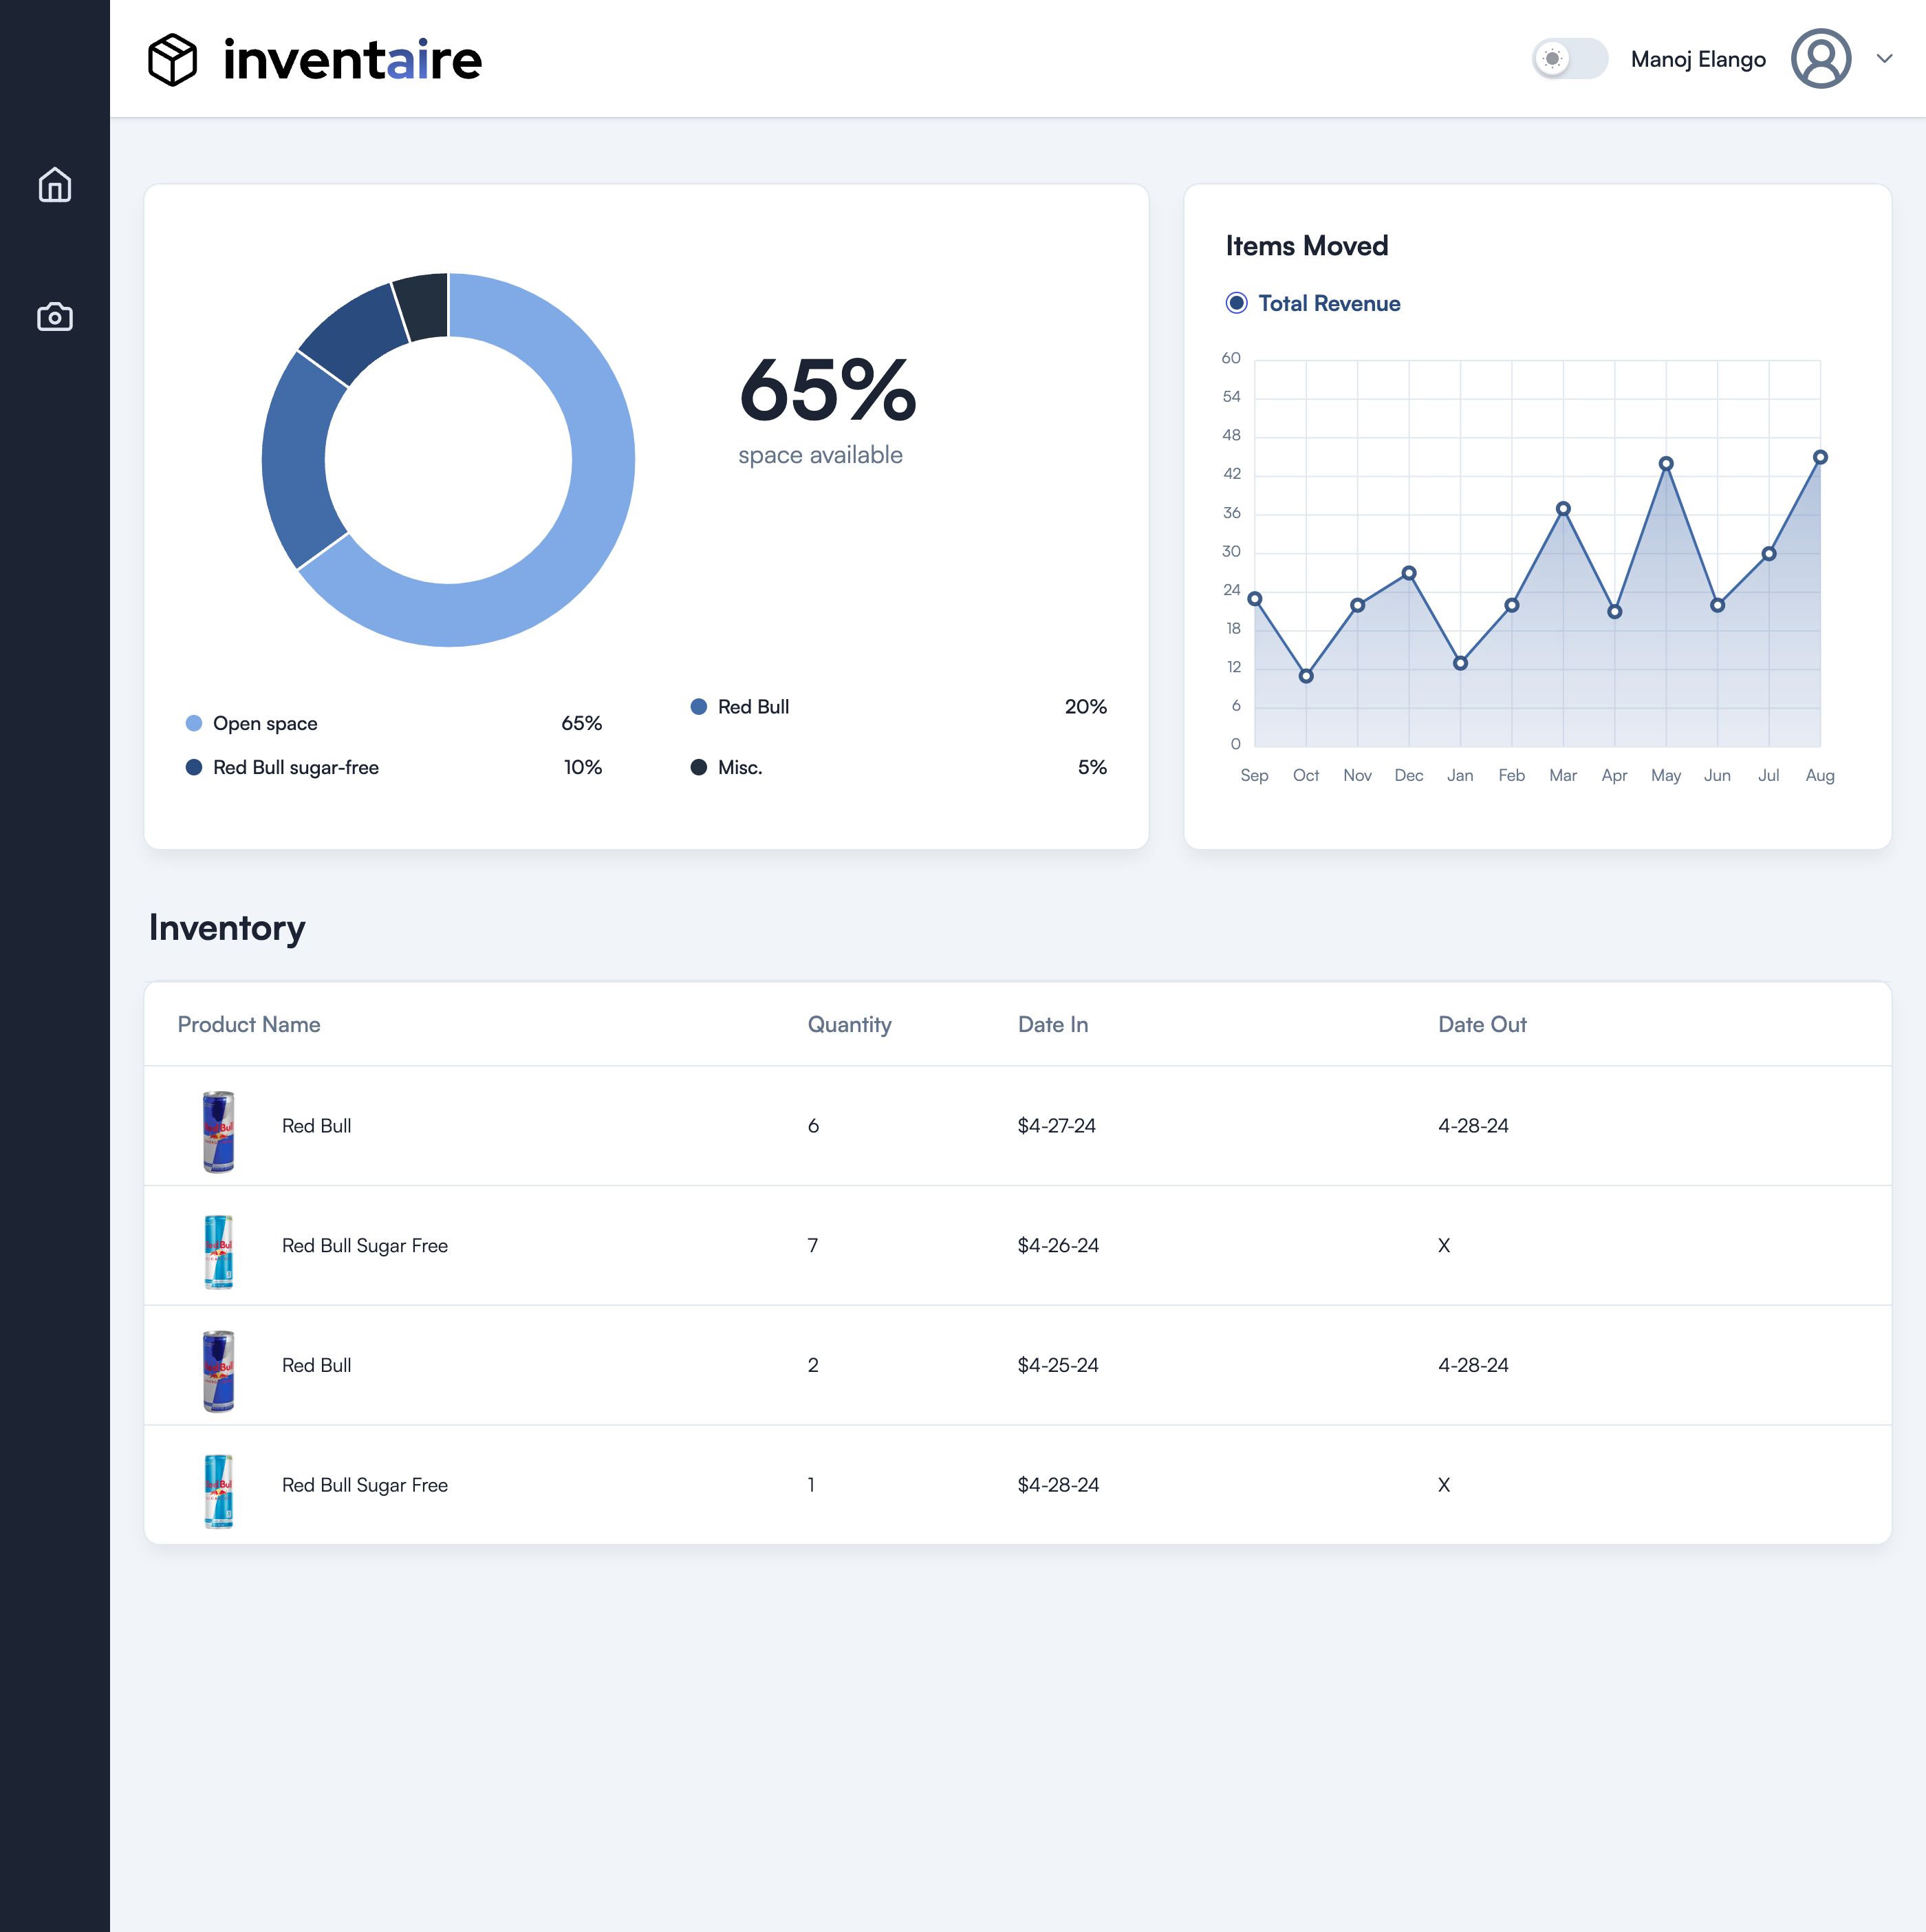Click the inventaire box logo icon
1926x1932 pixels.
173,60
